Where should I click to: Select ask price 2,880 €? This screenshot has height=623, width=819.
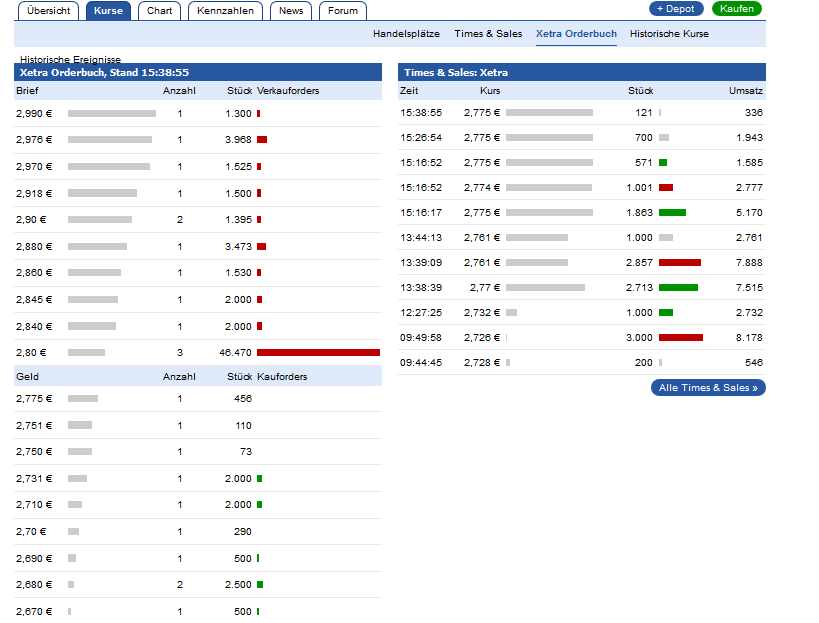tap(34, 246)
